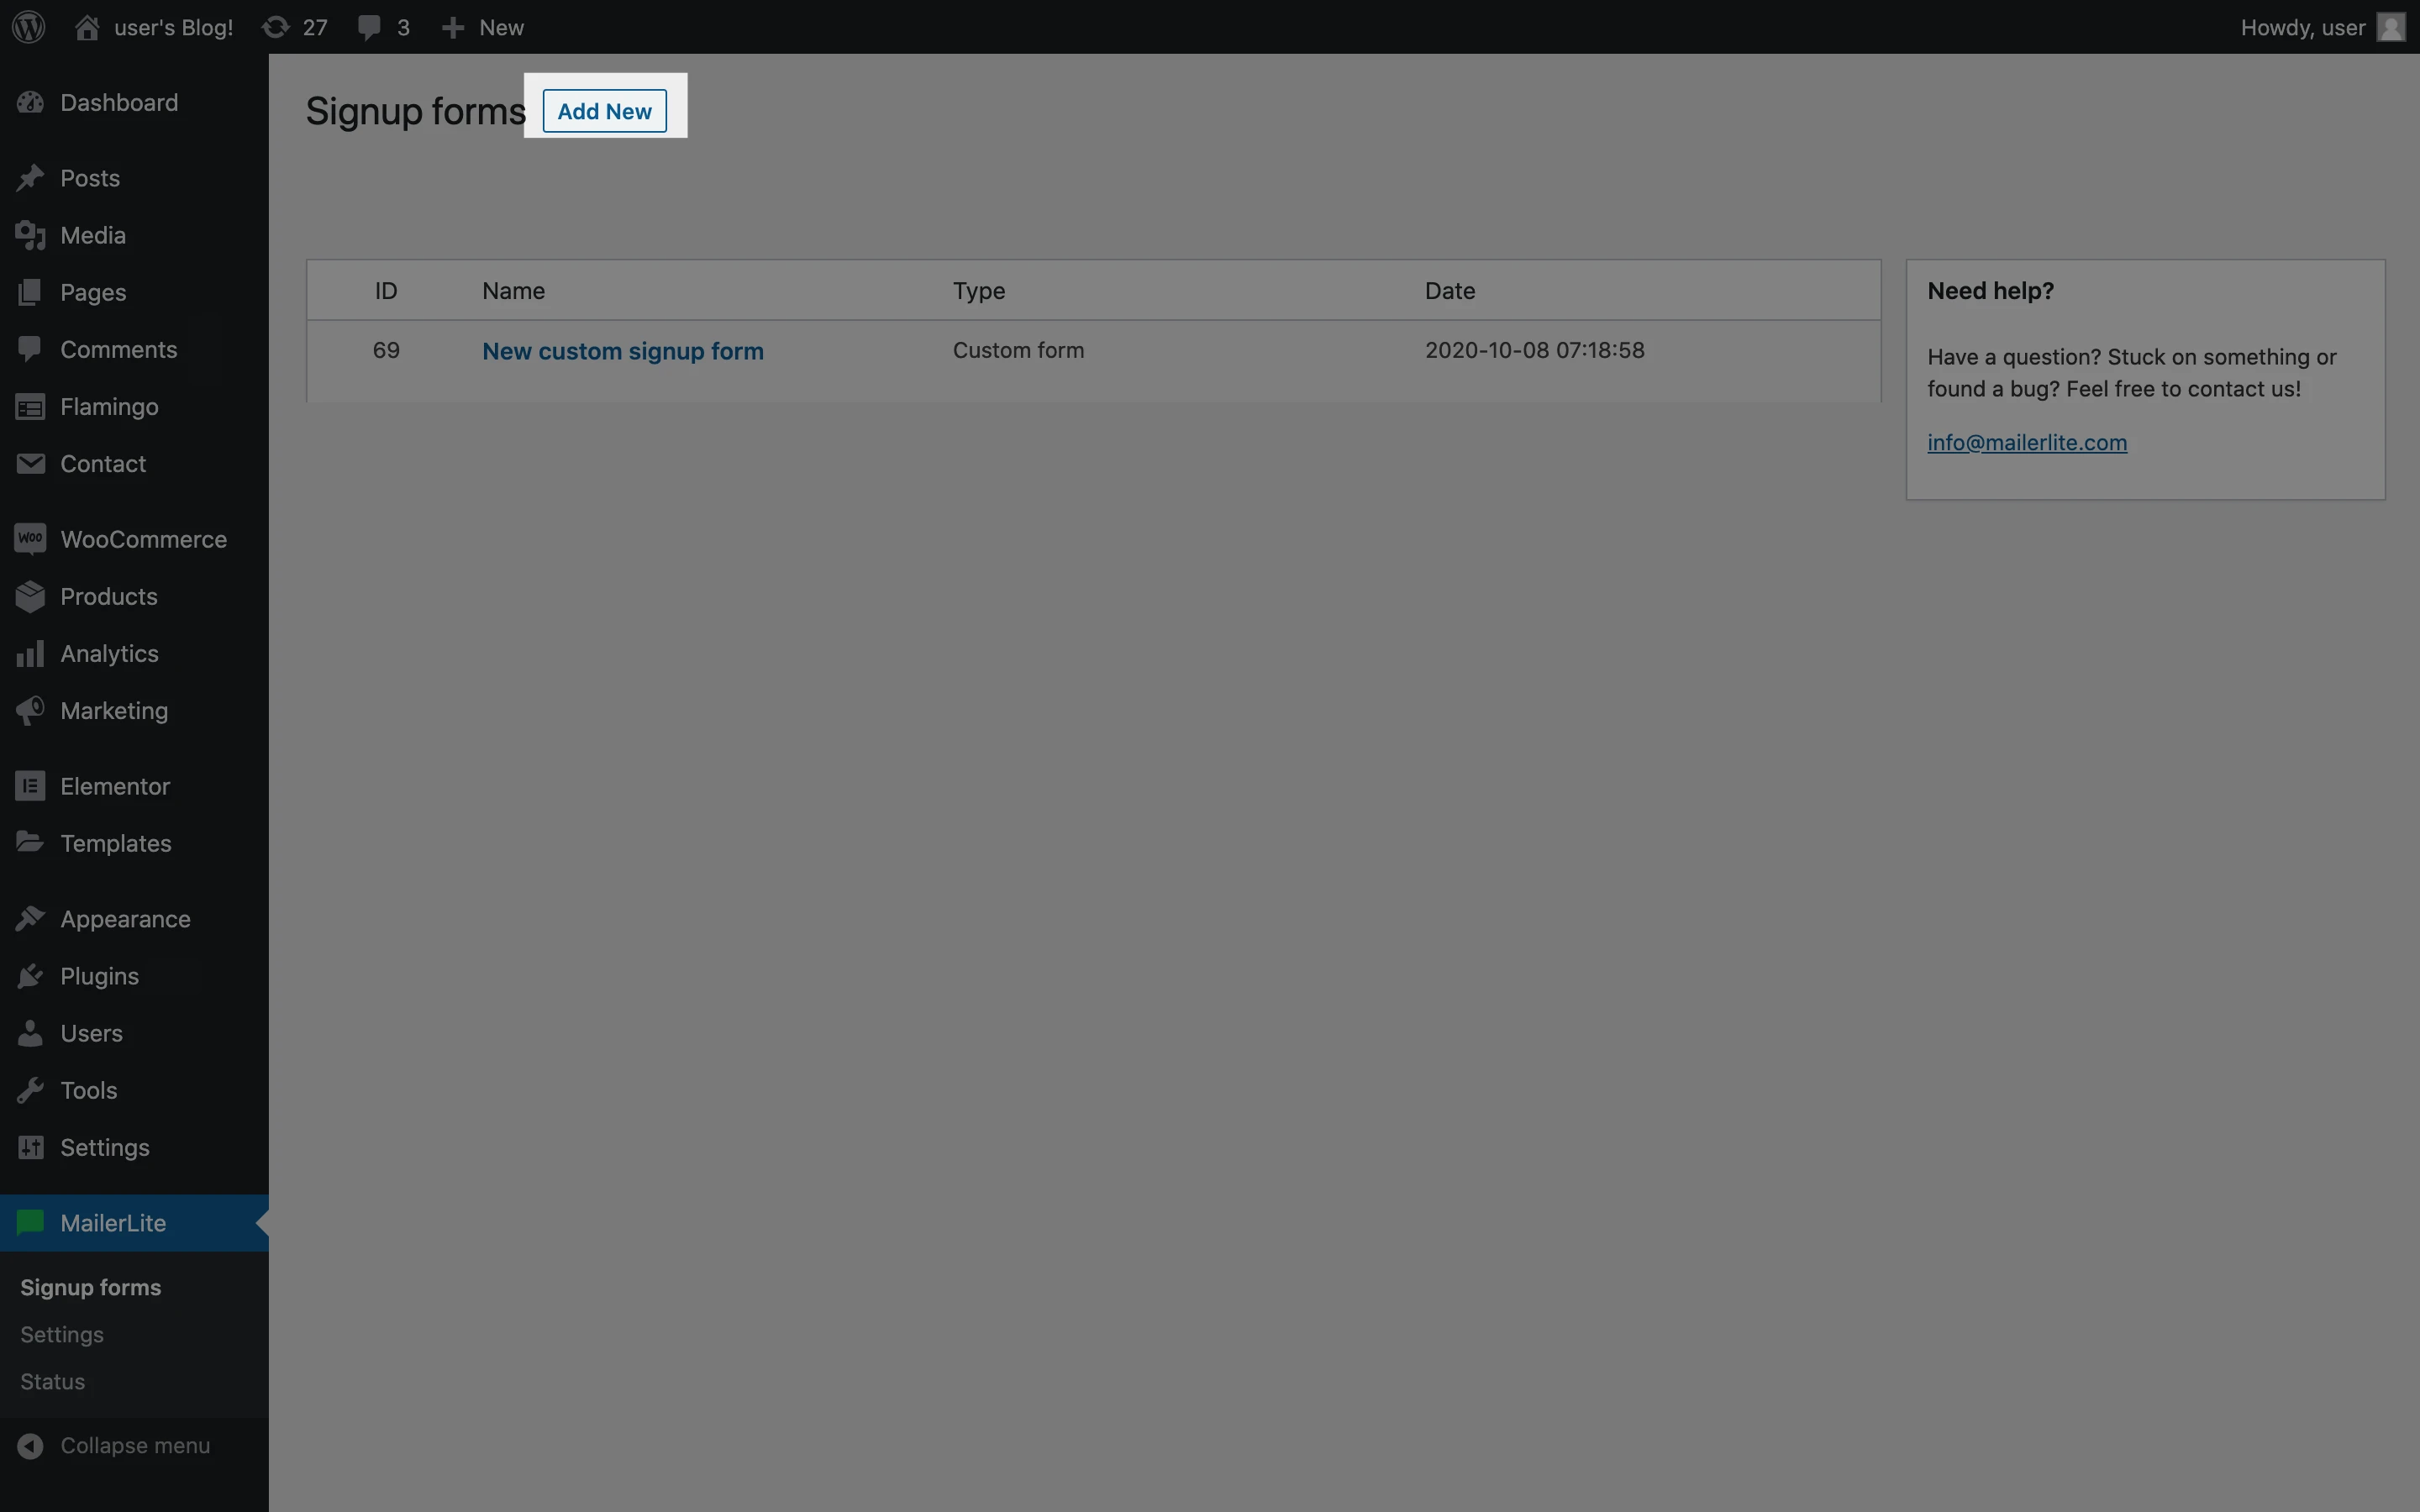
Task: Open the Analytics bar chart icon
Action: (30, 654)
